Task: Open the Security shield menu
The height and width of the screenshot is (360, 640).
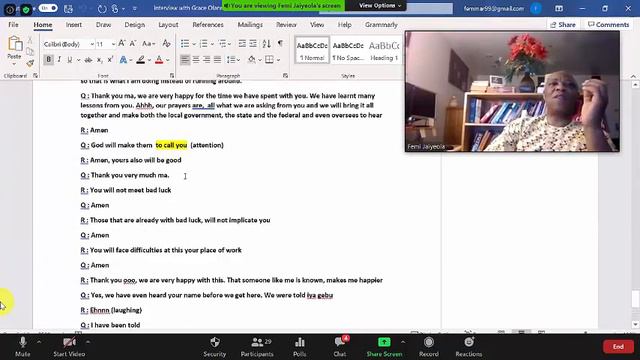Action: point(215,347)
